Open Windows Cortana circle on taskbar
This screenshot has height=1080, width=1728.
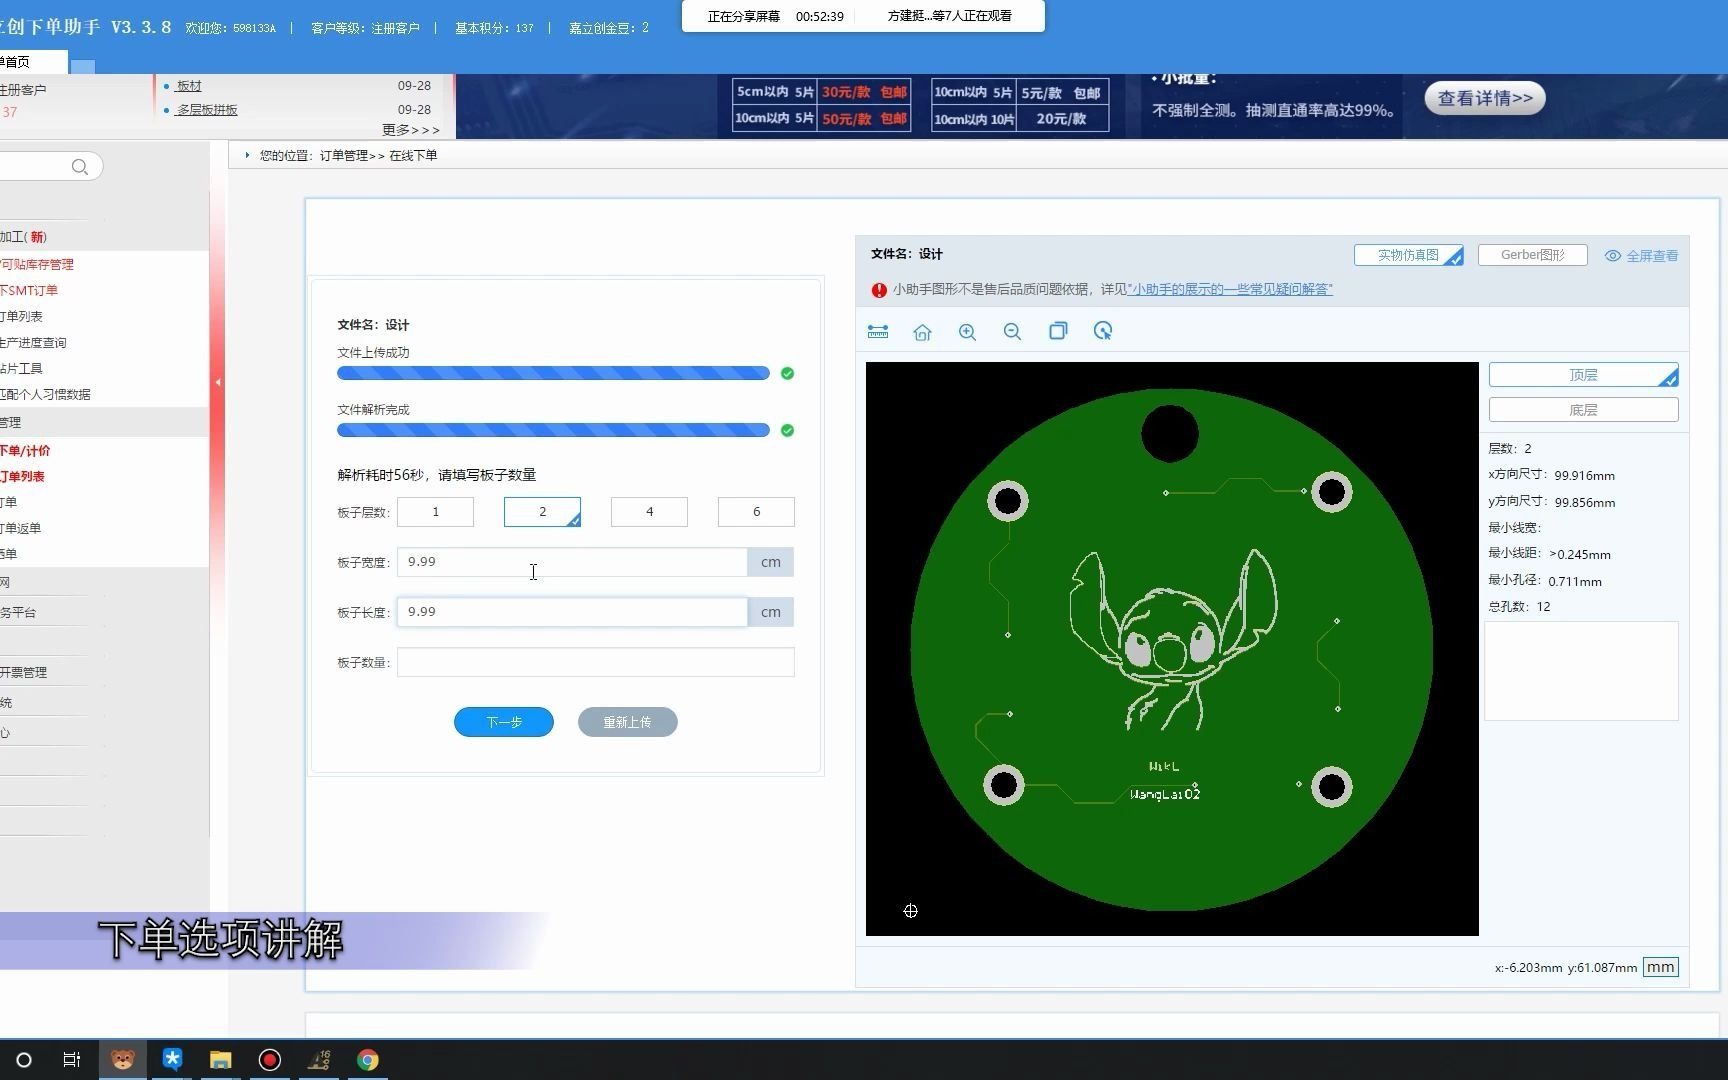pyautogui.click(x=24, y=1060)
